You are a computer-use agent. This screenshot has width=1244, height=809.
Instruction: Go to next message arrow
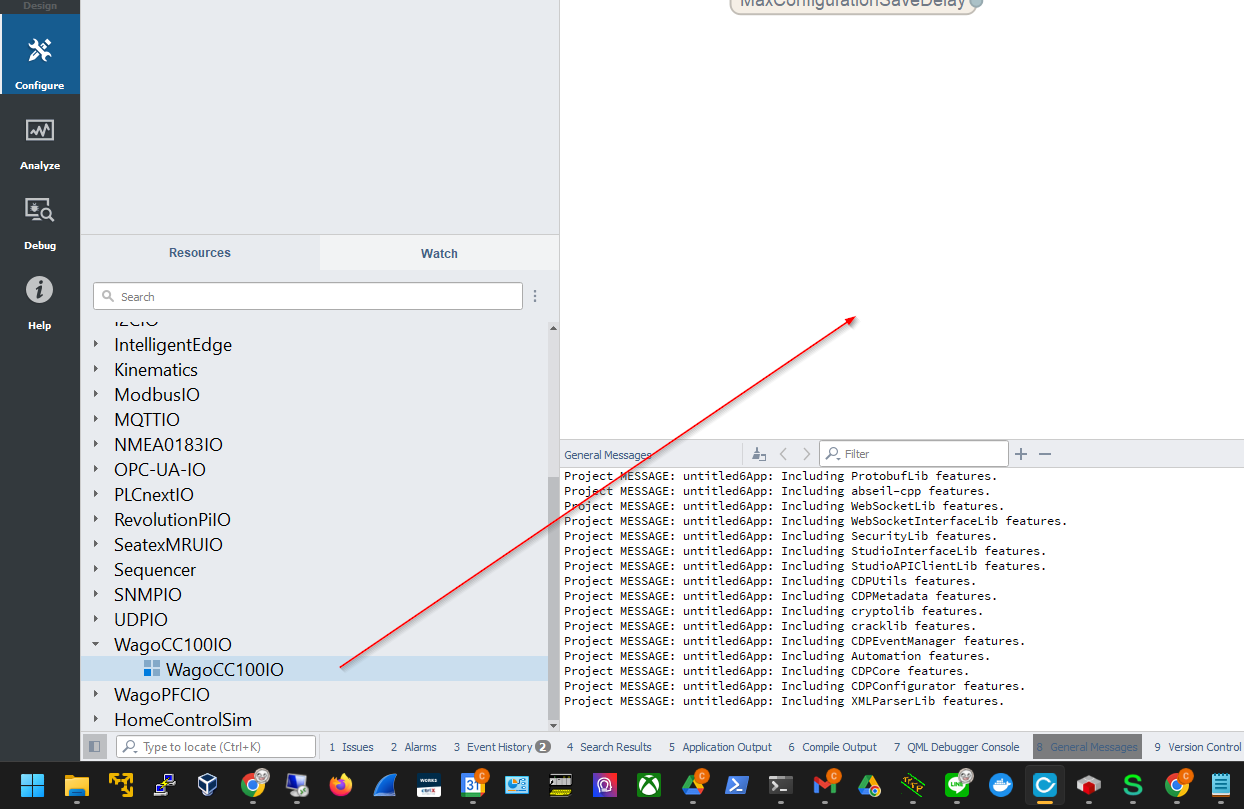(x=806, y=454)
